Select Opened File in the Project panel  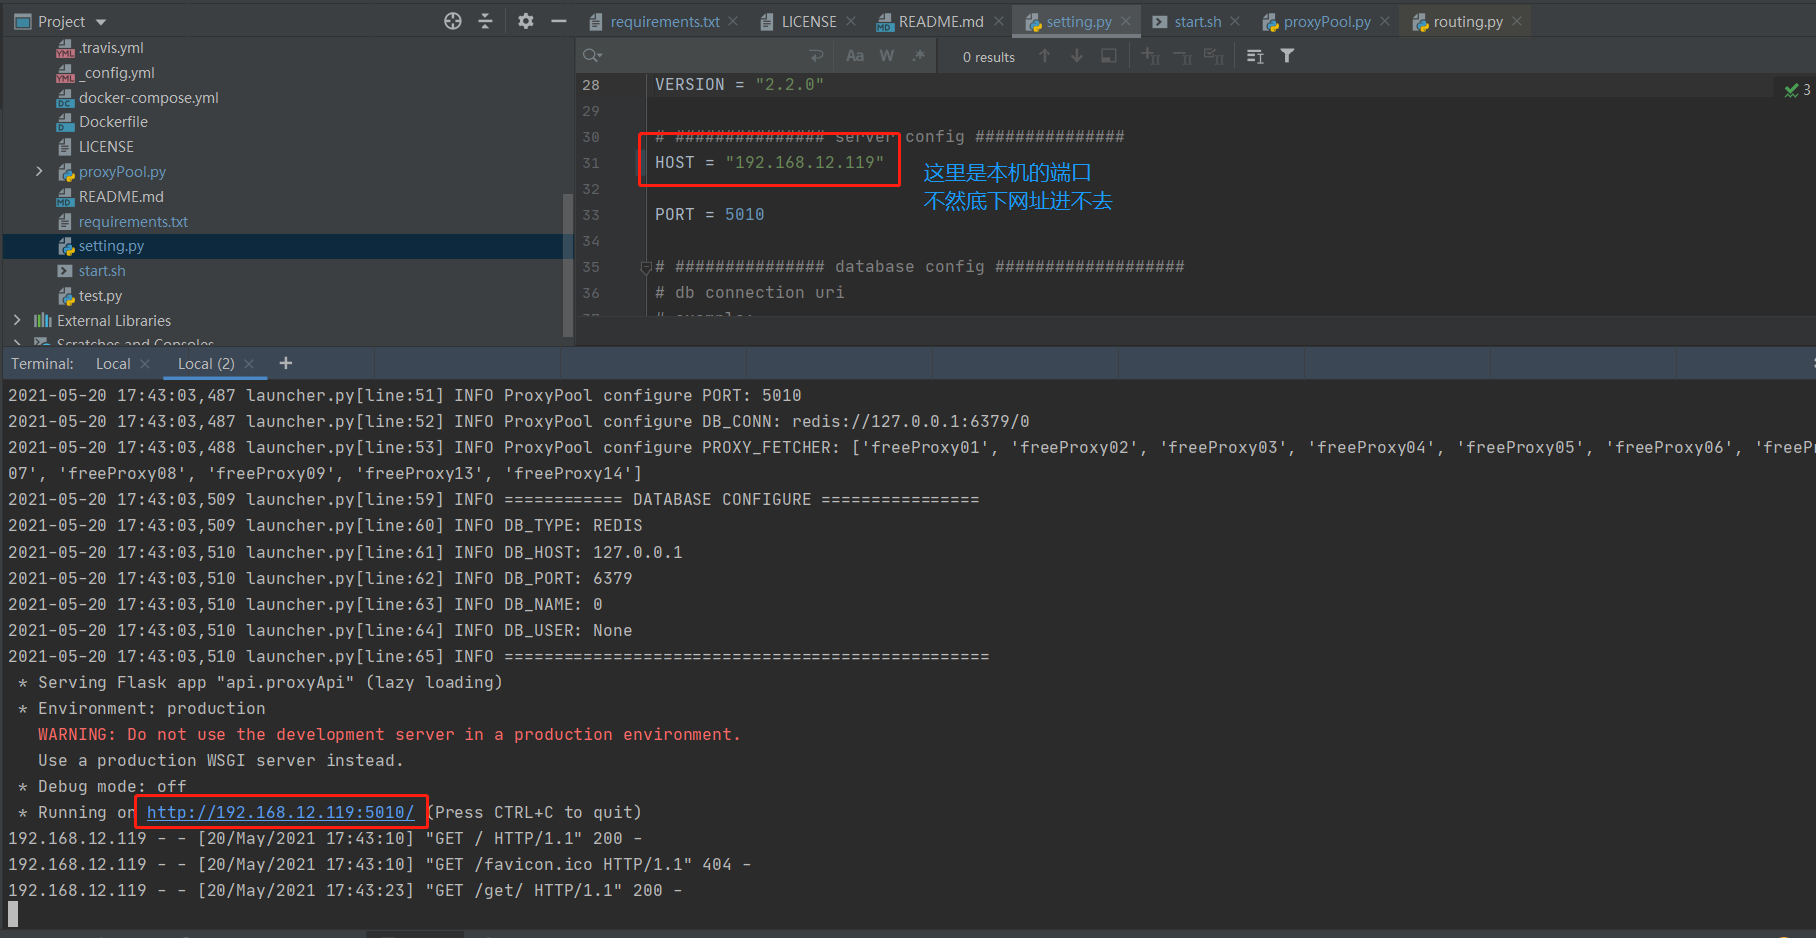pyautogui.click(x=452, y=20)
